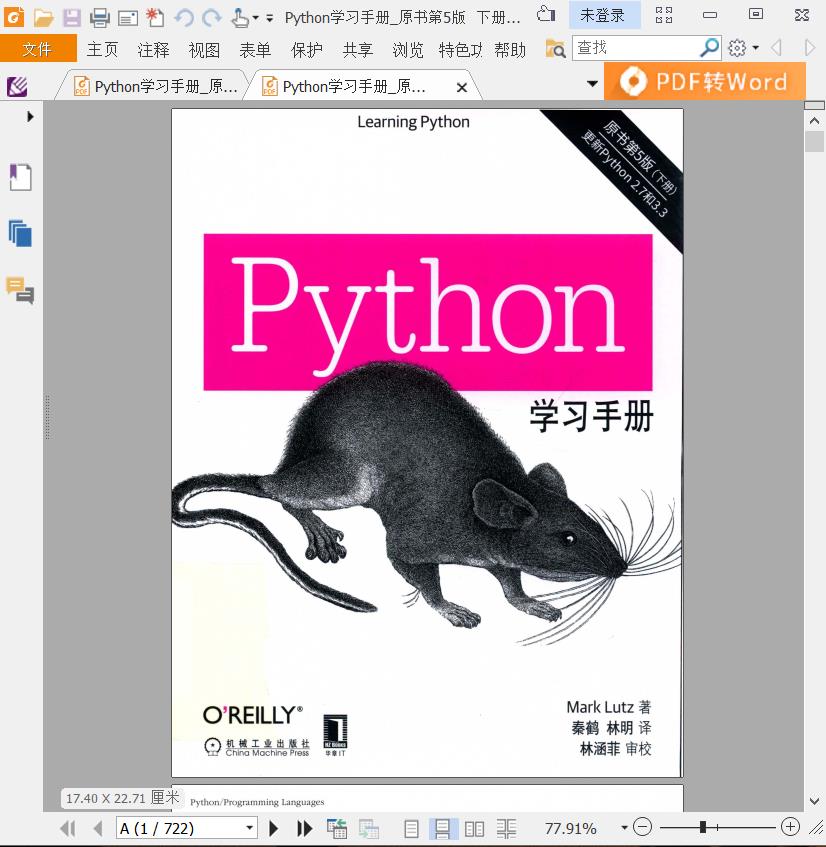Open the page thumbnails panel from the sidebar
Image resolution: width=826 pixels, height=847 pixels.
[21, 233]
